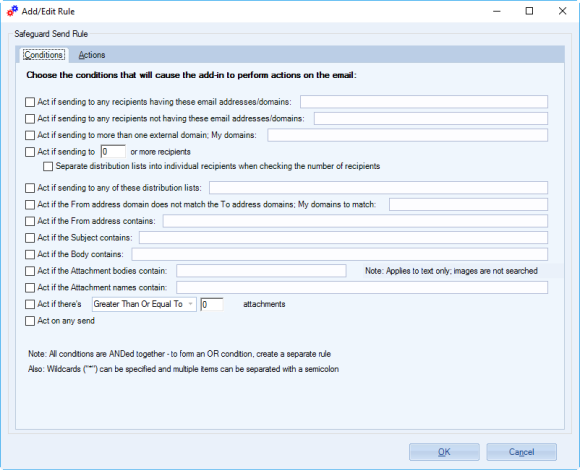The height and width of the screenshot is (470, 580).
Task: Enable 'Act on any send' checkbox
Action: pos(30,321)
